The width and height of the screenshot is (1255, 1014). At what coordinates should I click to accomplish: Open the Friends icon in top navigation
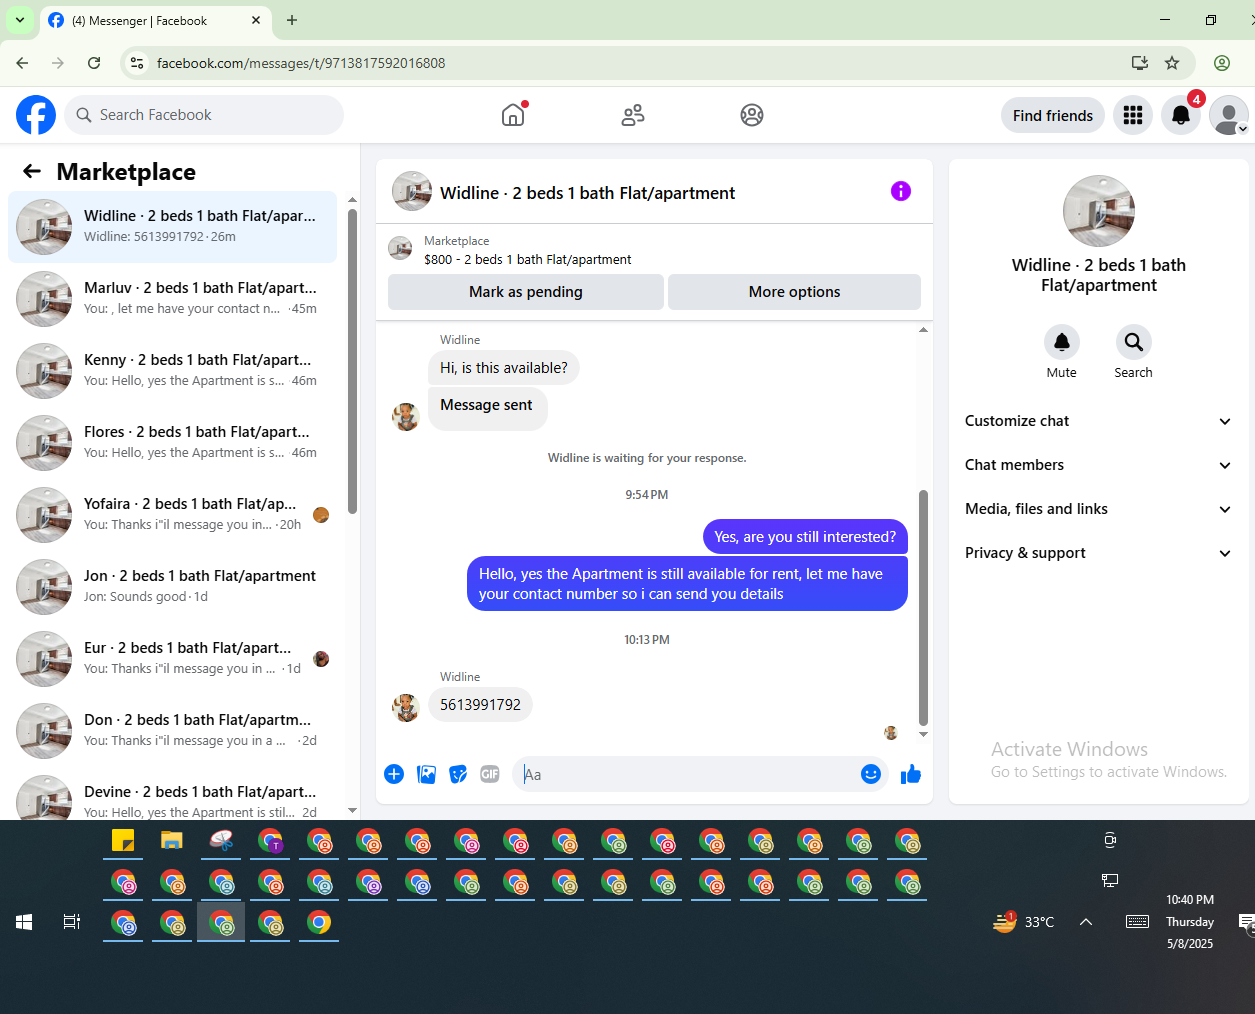point(633,115)
